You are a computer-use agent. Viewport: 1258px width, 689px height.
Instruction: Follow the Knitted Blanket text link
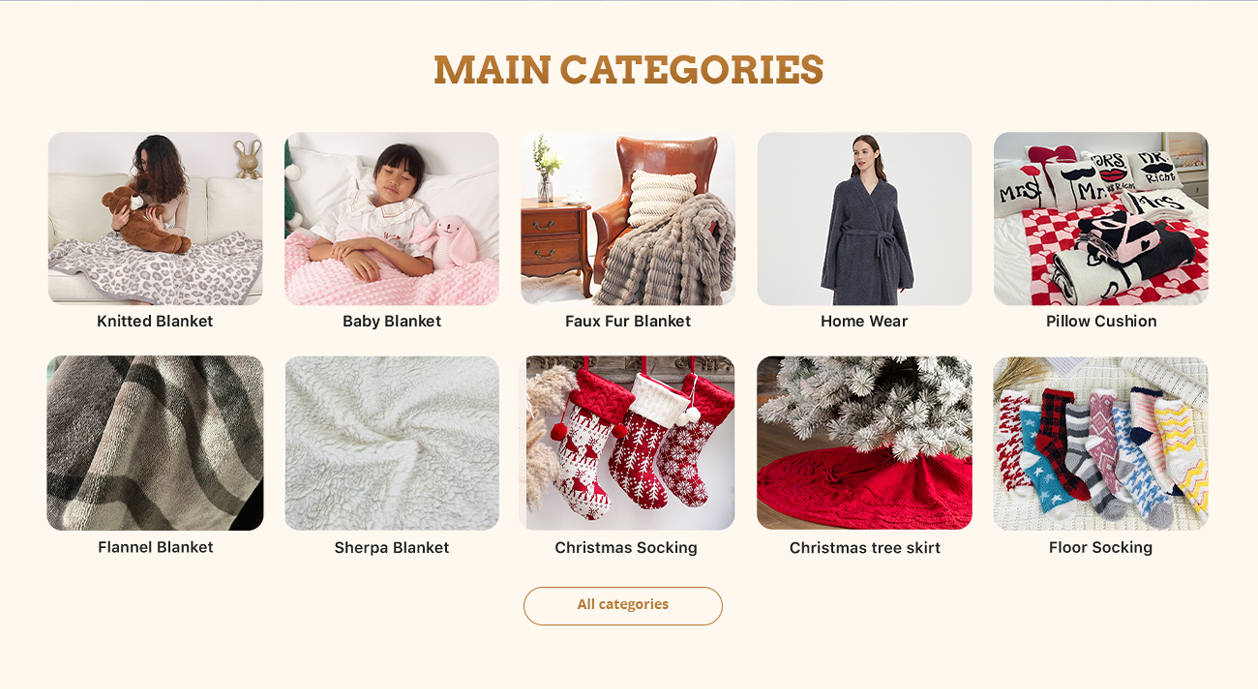(x=155, y=321)
